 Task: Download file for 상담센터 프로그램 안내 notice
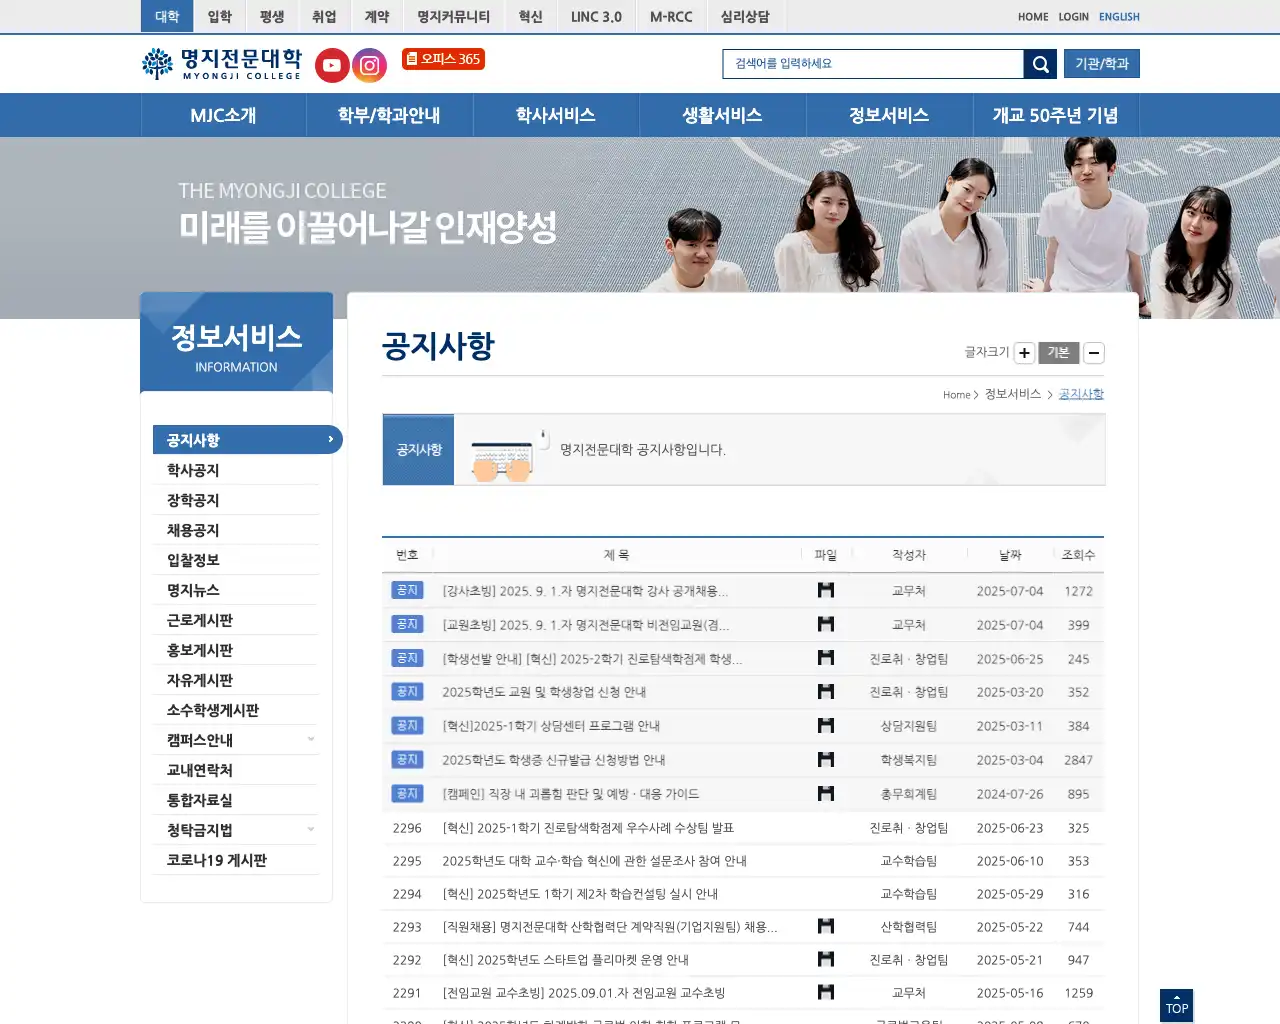pos(826,725)
